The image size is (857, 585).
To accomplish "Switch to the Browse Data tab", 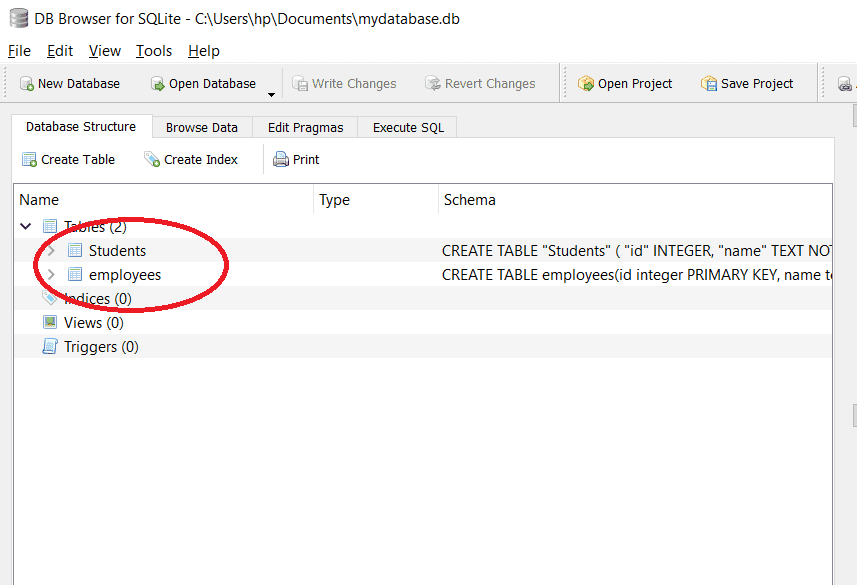I will (202, 127).
